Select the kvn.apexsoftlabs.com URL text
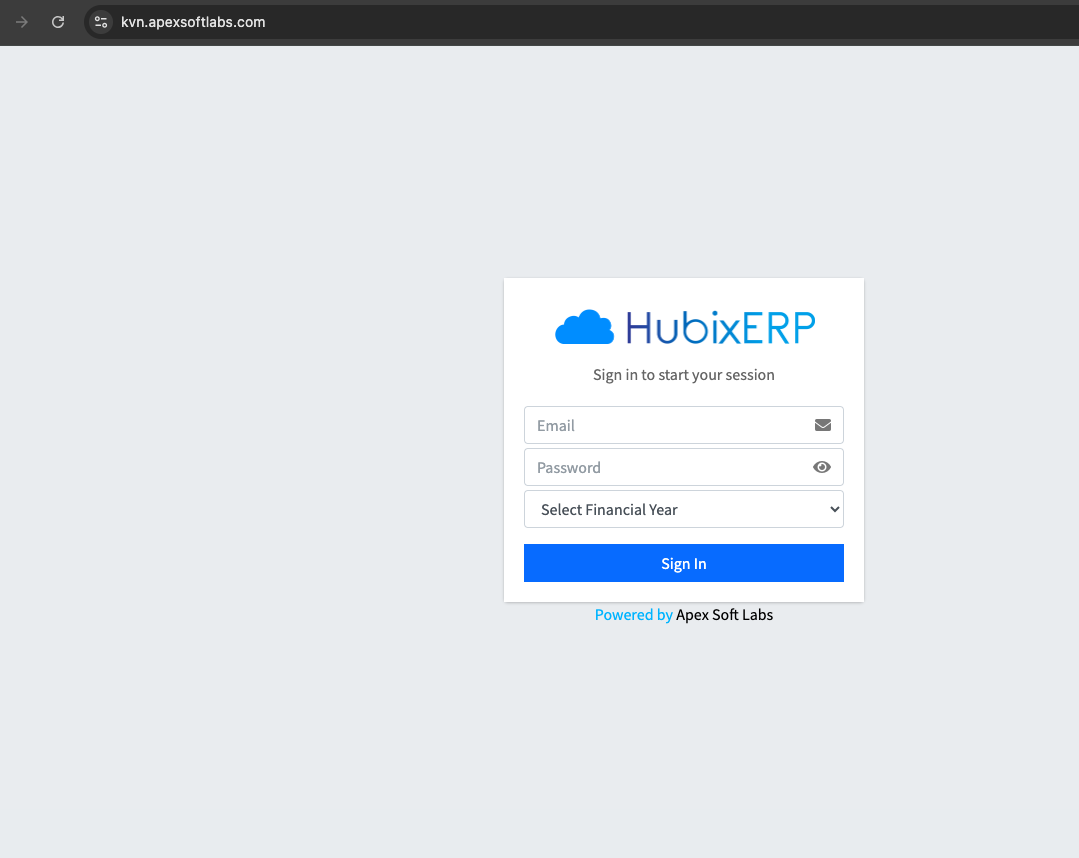Screen dimensions: 1079x858 pyautogui.click(x=193, y=22)
